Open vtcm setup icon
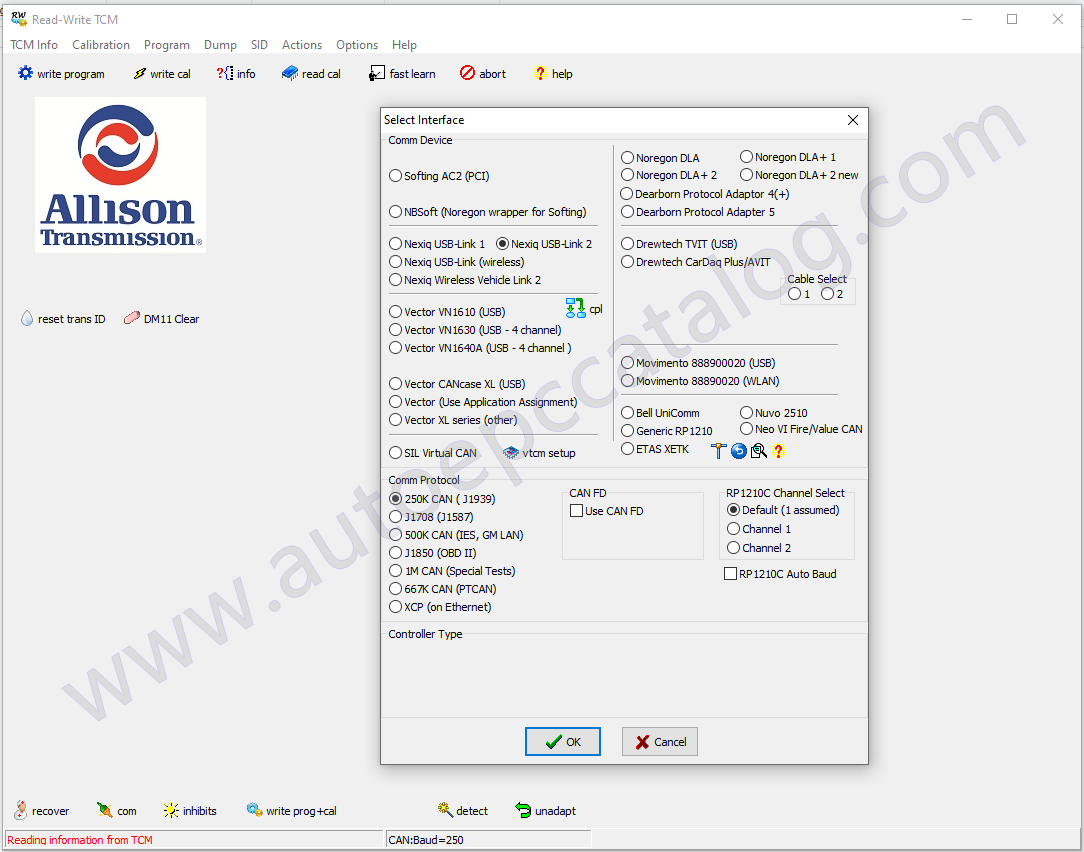 (x=511, y=453)
